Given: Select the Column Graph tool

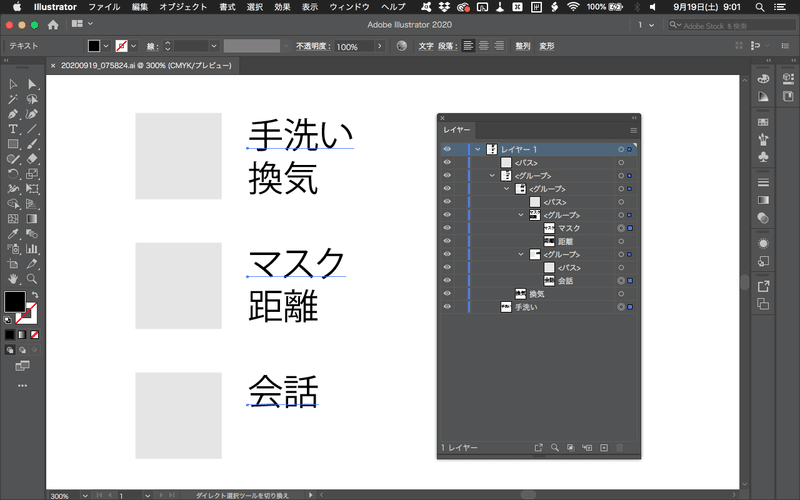Looking at the screenshot, I should coord(32,249).
